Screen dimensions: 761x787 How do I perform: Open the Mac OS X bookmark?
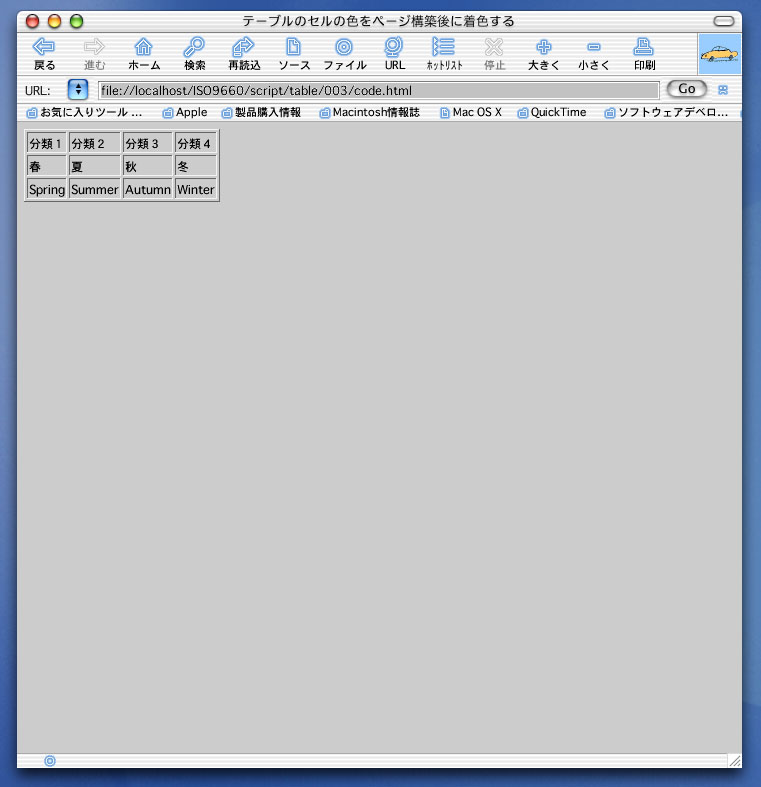(x=471, y=112)
